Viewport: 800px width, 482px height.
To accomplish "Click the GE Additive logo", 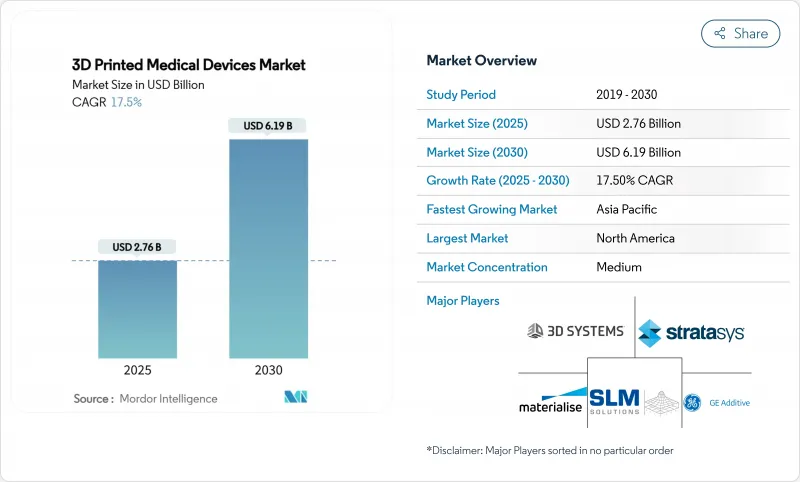I will (717, 402).
